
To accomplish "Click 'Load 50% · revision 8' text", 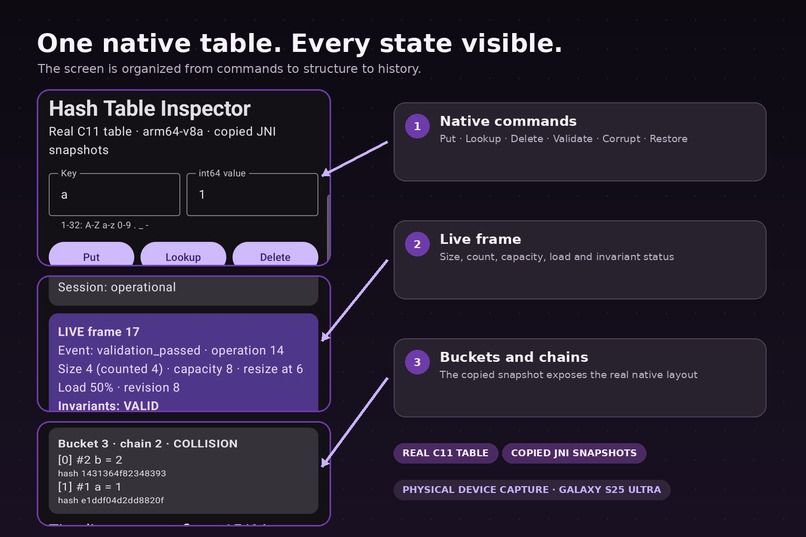I will click(119, 387).
